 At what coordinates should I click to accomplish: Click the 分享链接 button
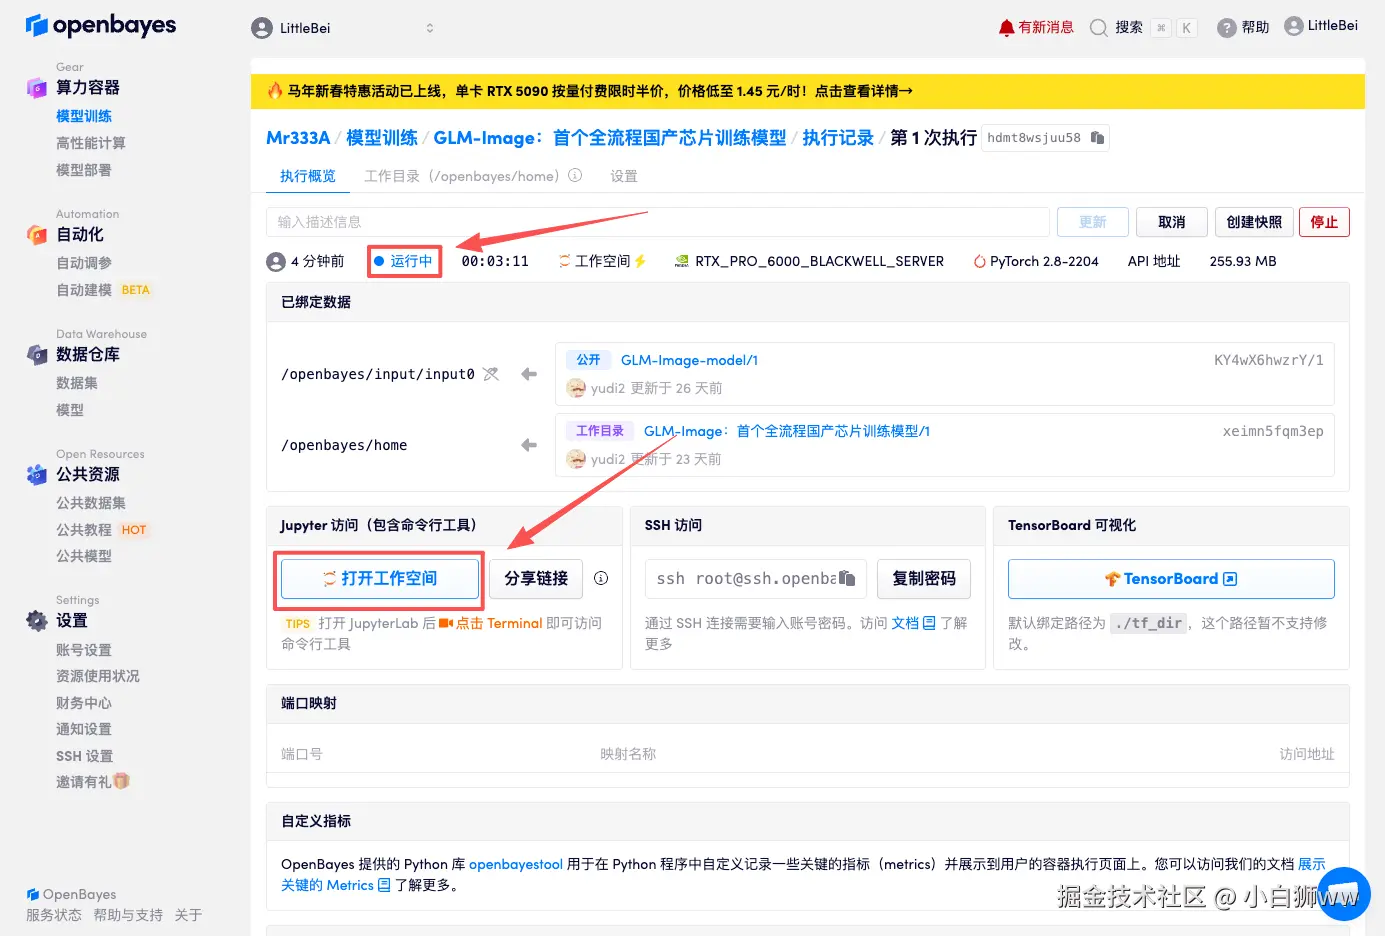[536, 578]
